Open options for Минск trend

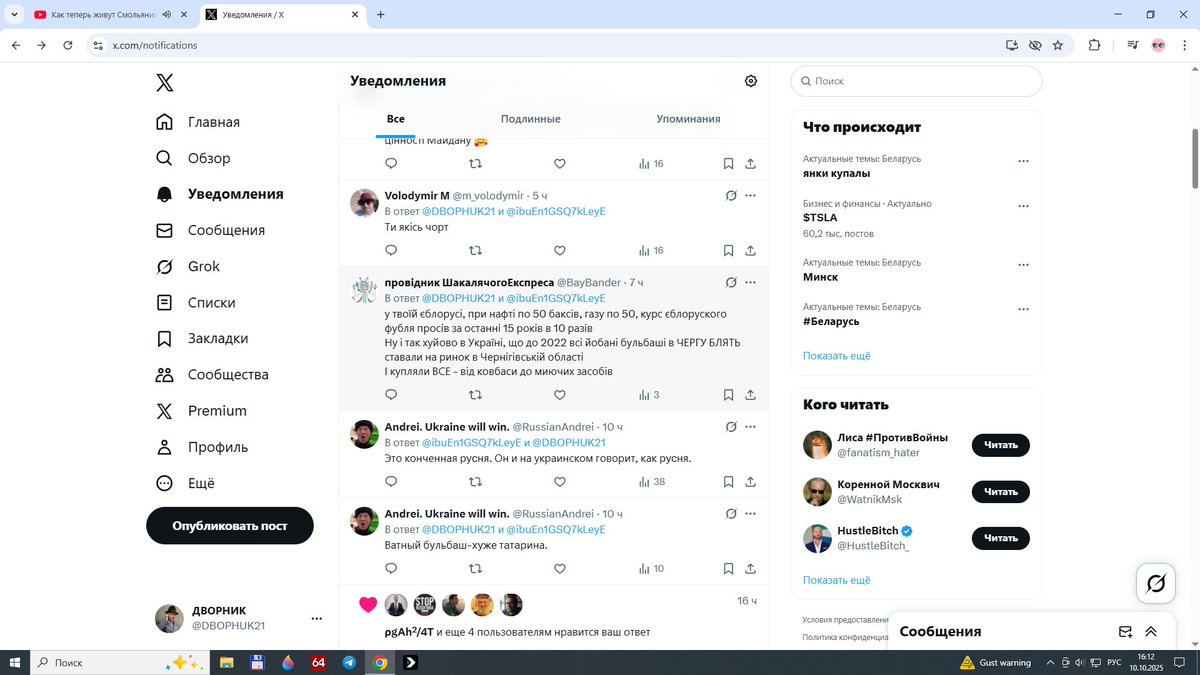click(1023, 265)
